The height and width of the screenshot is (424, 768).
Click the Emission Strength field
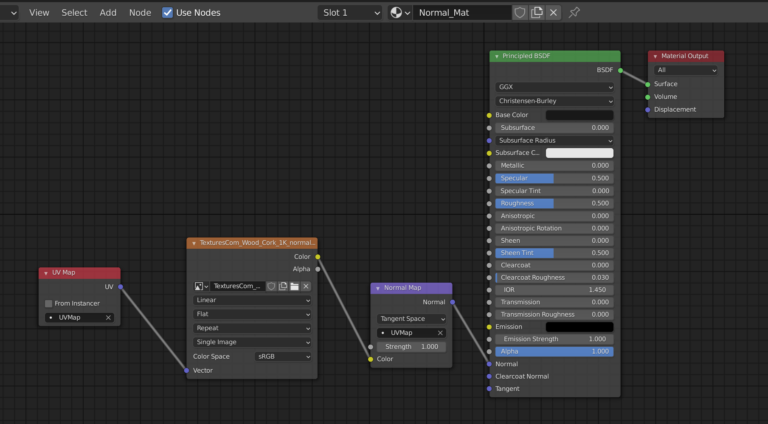[x=554, y=339]
